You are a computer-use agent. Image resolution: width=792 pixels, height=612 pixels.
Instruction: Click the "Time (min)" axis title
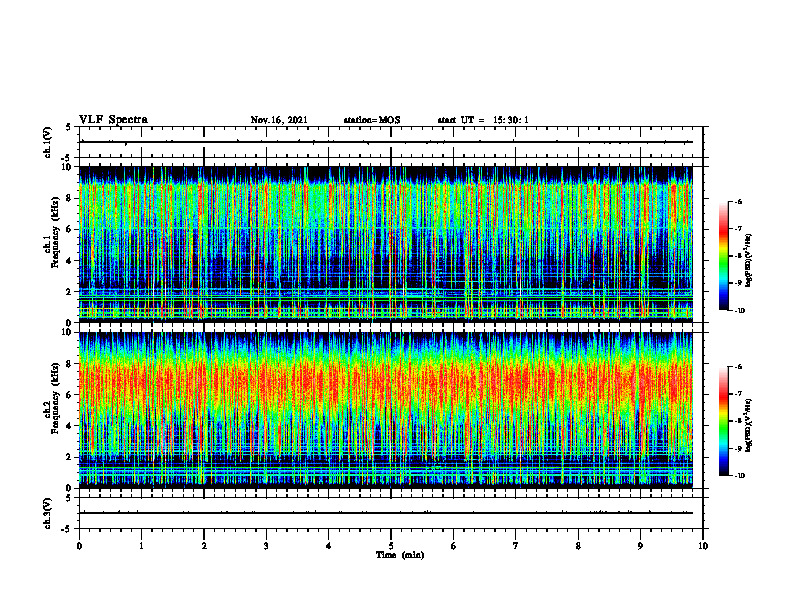[x=400, y=555]
